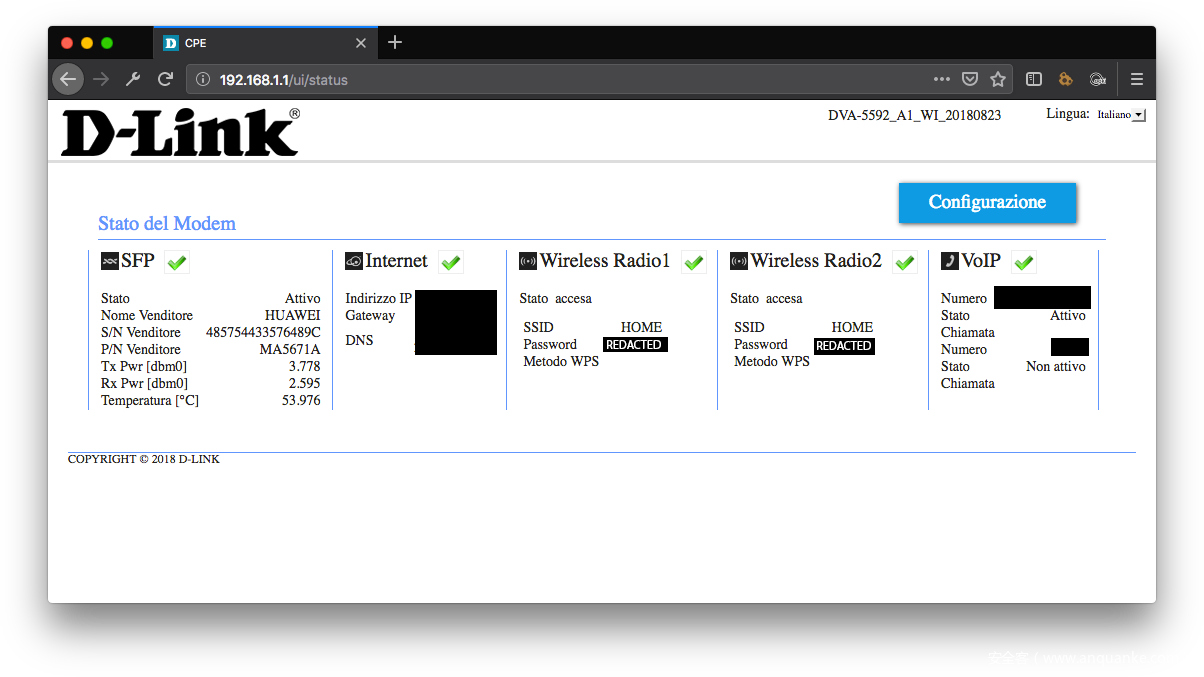Click the Configurazione button
The height and width of the screenshot is (677, 1204).
[x=987, y=202]
